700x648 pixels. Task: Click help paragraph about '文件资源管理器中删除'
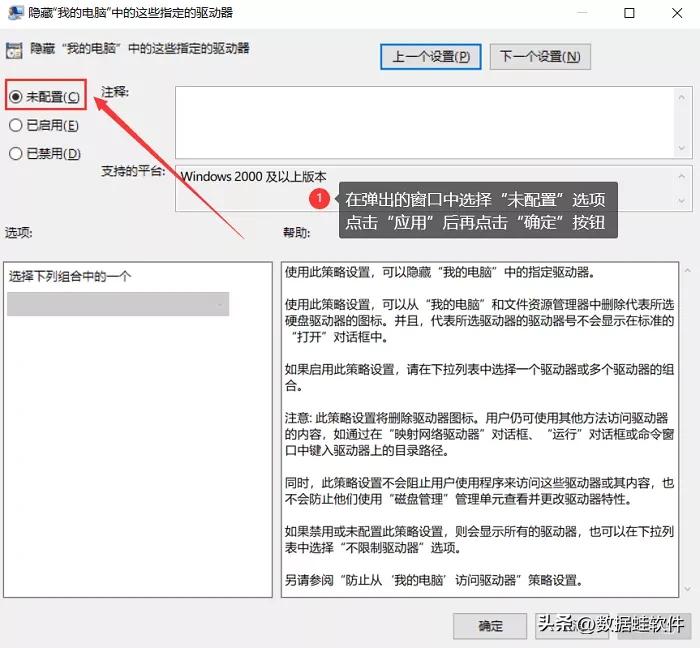pyautogui.click(x=479, y=320)
